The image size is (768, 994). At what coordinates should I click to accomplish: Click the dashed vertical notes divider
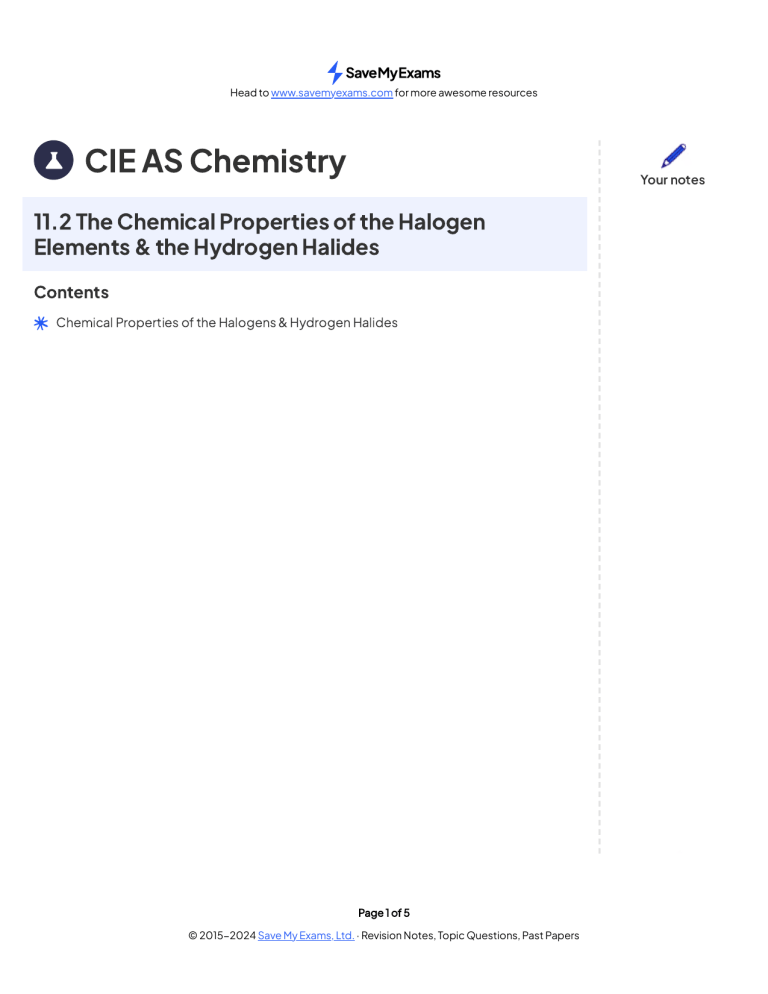click(599, 497)
